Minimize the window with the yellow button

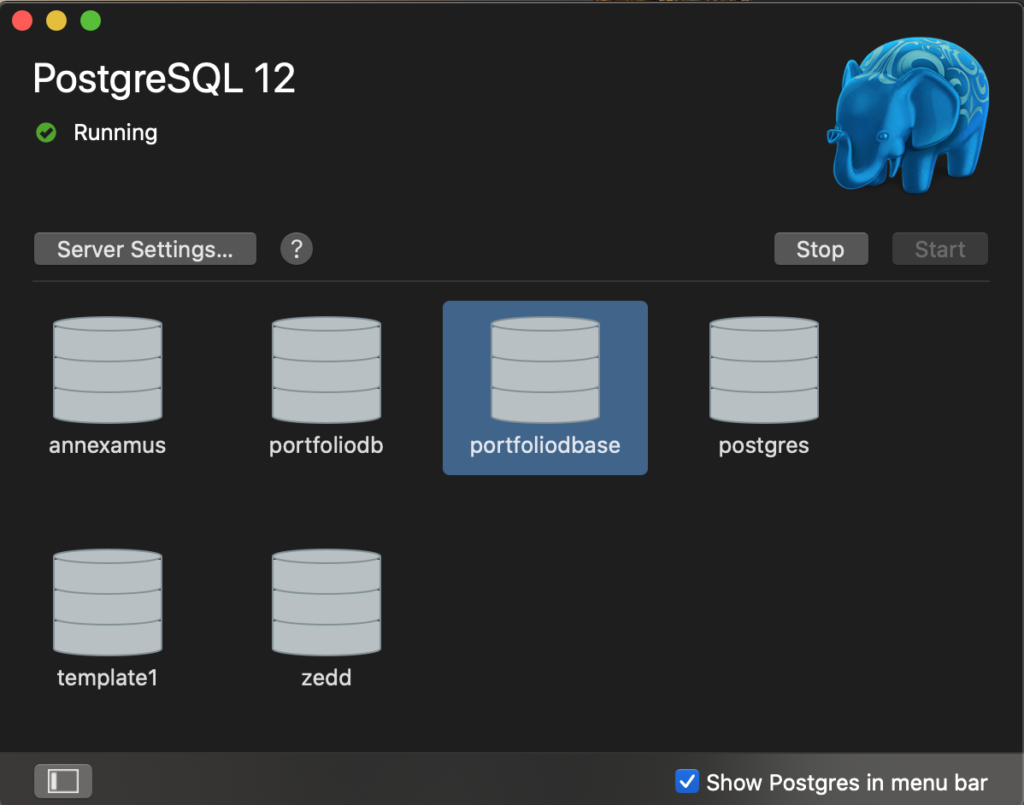(56, 21)
